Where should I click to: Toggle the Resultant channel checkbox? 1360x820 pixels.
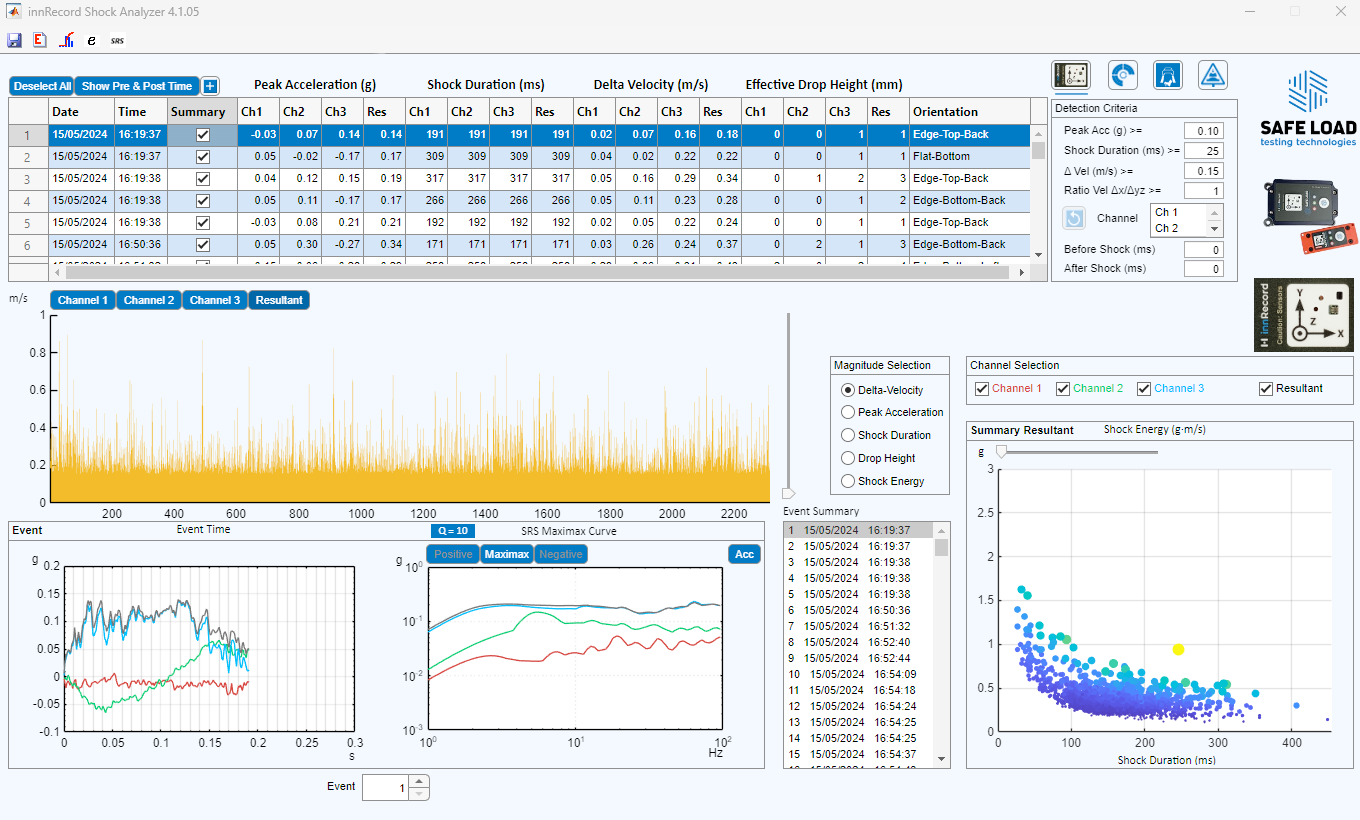pyautogui.click(x=1266, y=388)
